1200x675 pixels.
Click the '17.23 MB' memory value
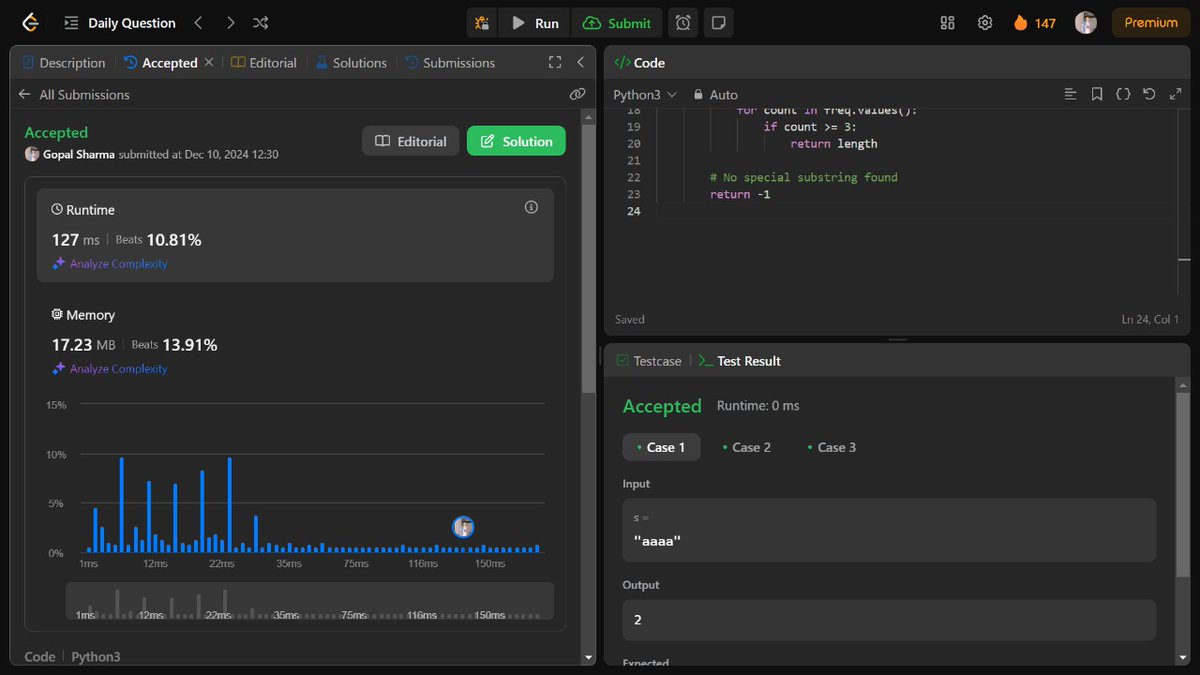pos(84,345)
